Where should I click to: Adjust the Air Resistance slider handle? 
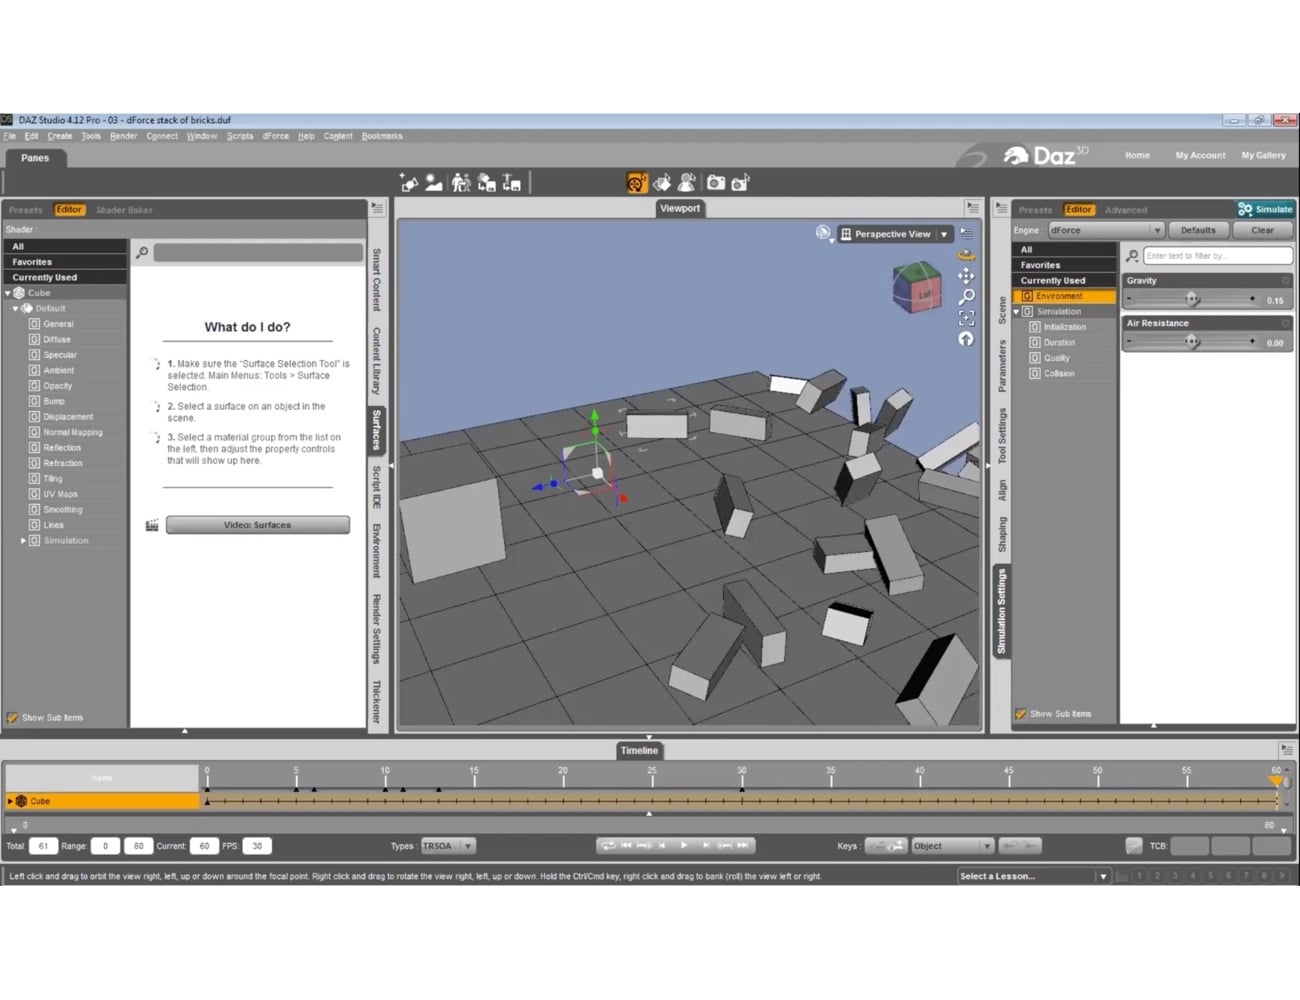coord(1192,342)
